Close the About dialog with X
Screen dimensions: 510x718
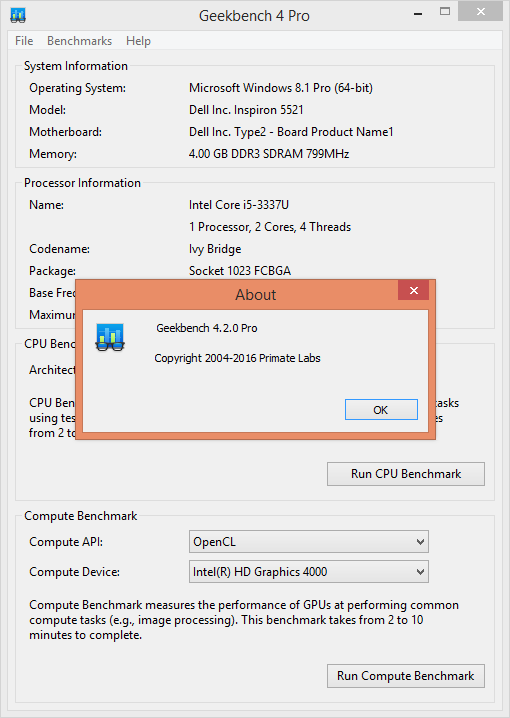pyautogui.click(x=414, y=291)
